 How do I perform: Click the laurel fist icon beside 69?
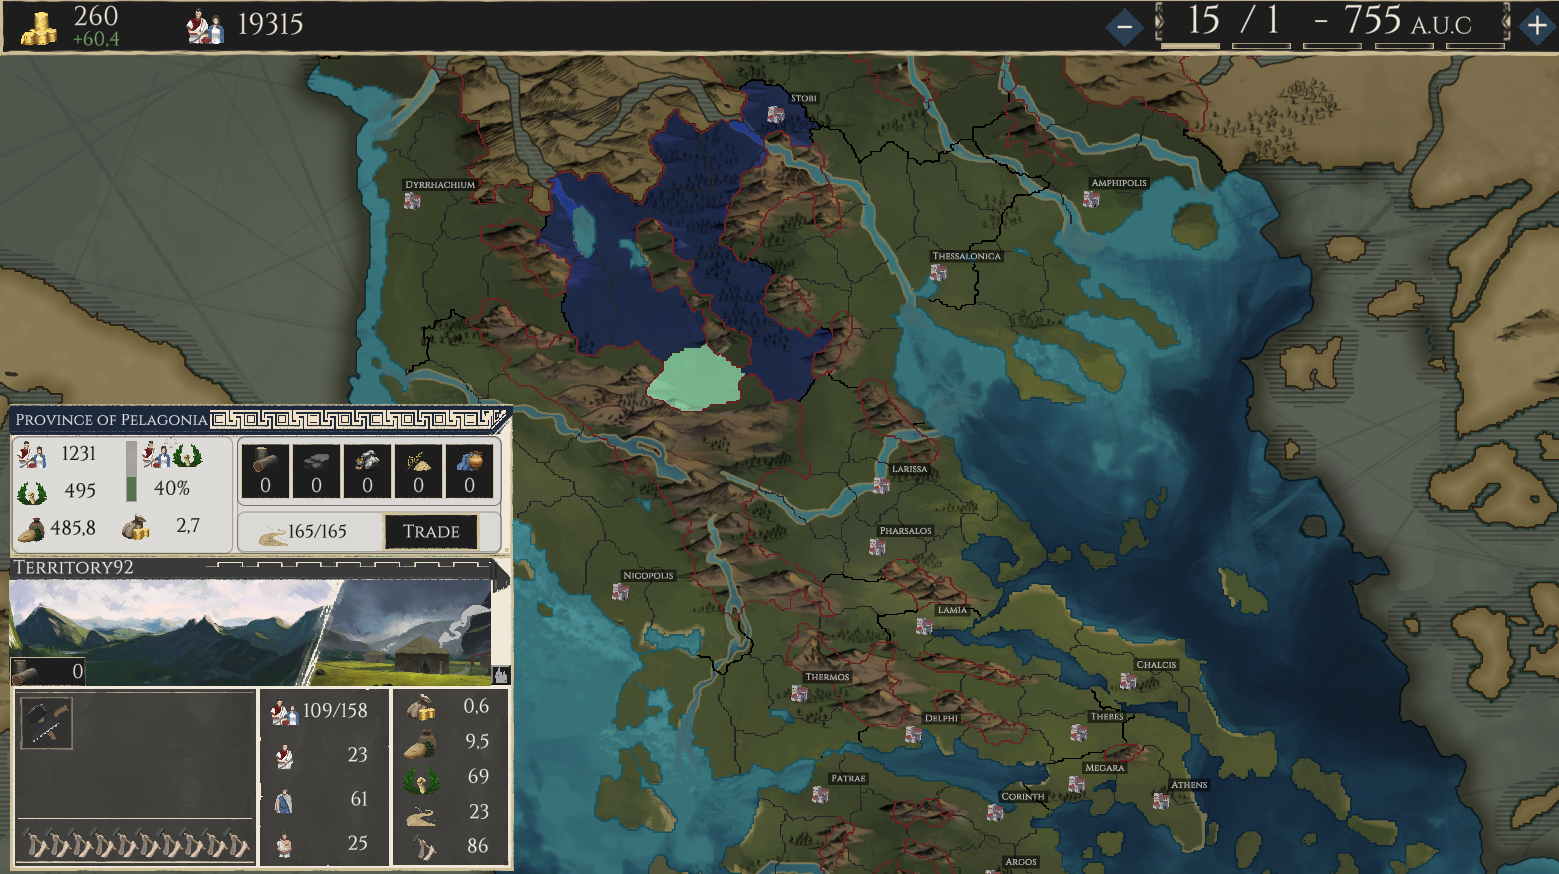pos(420,780)
